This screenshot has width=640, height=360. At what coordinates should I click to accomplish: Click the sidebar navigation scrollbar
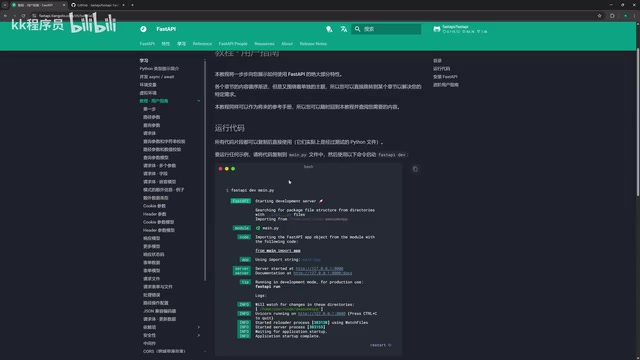[x=205, y=171]
